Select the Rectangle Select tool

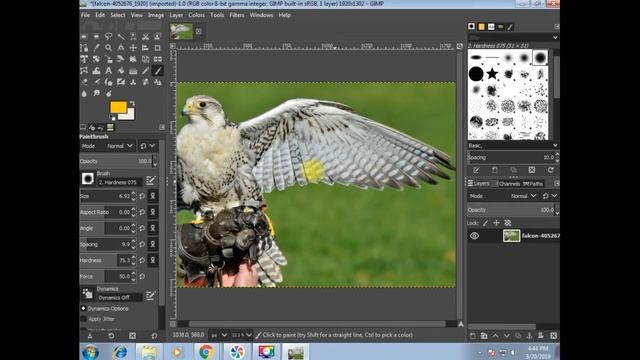pos(84,36)
